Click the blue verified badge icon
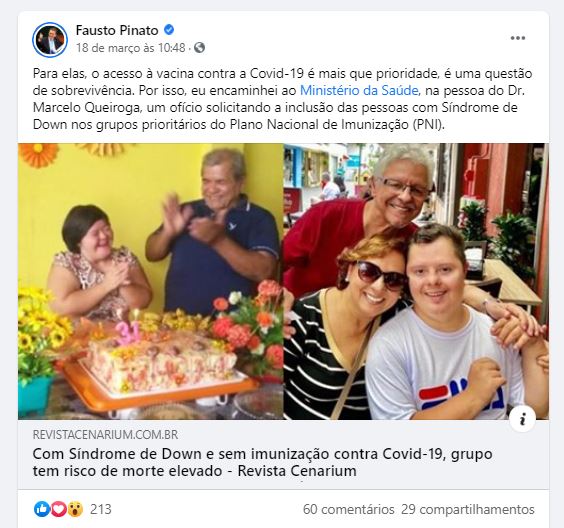Image resolution: width=564 pixels, height=528 pixels. tap(169, 30)
